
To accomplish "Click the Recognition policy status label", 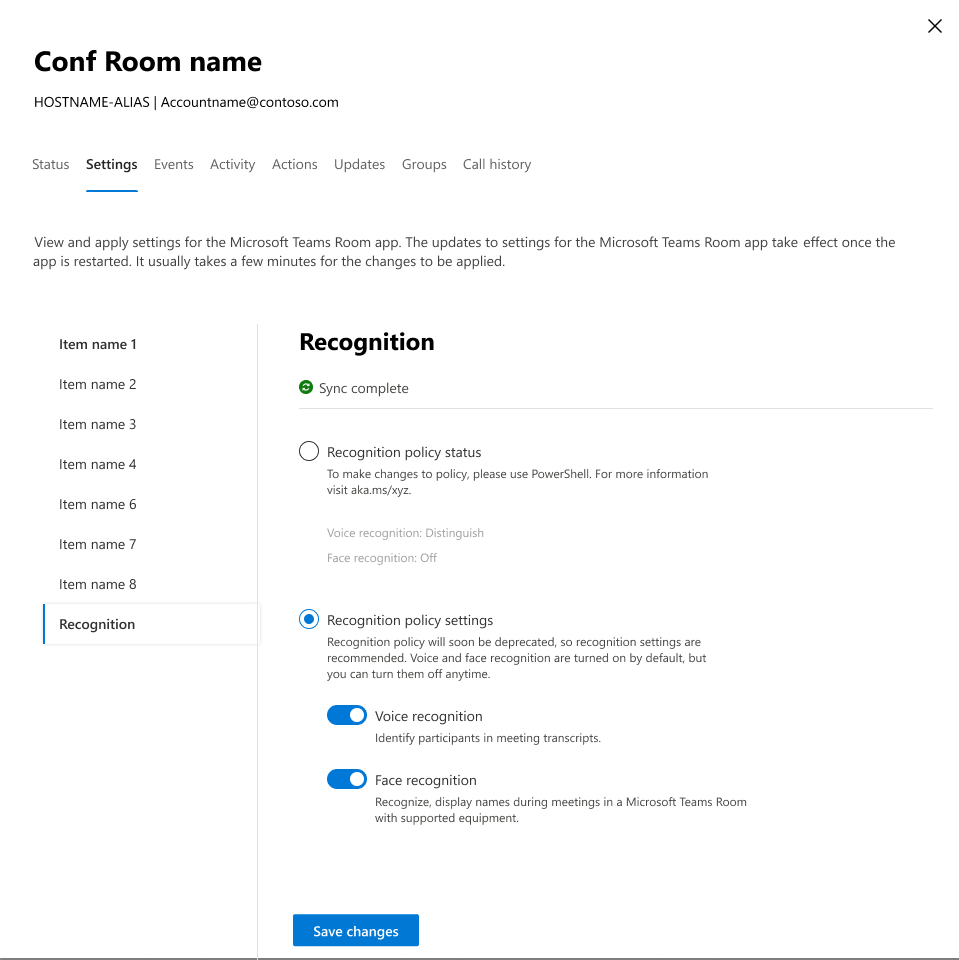I will point(404,452).
